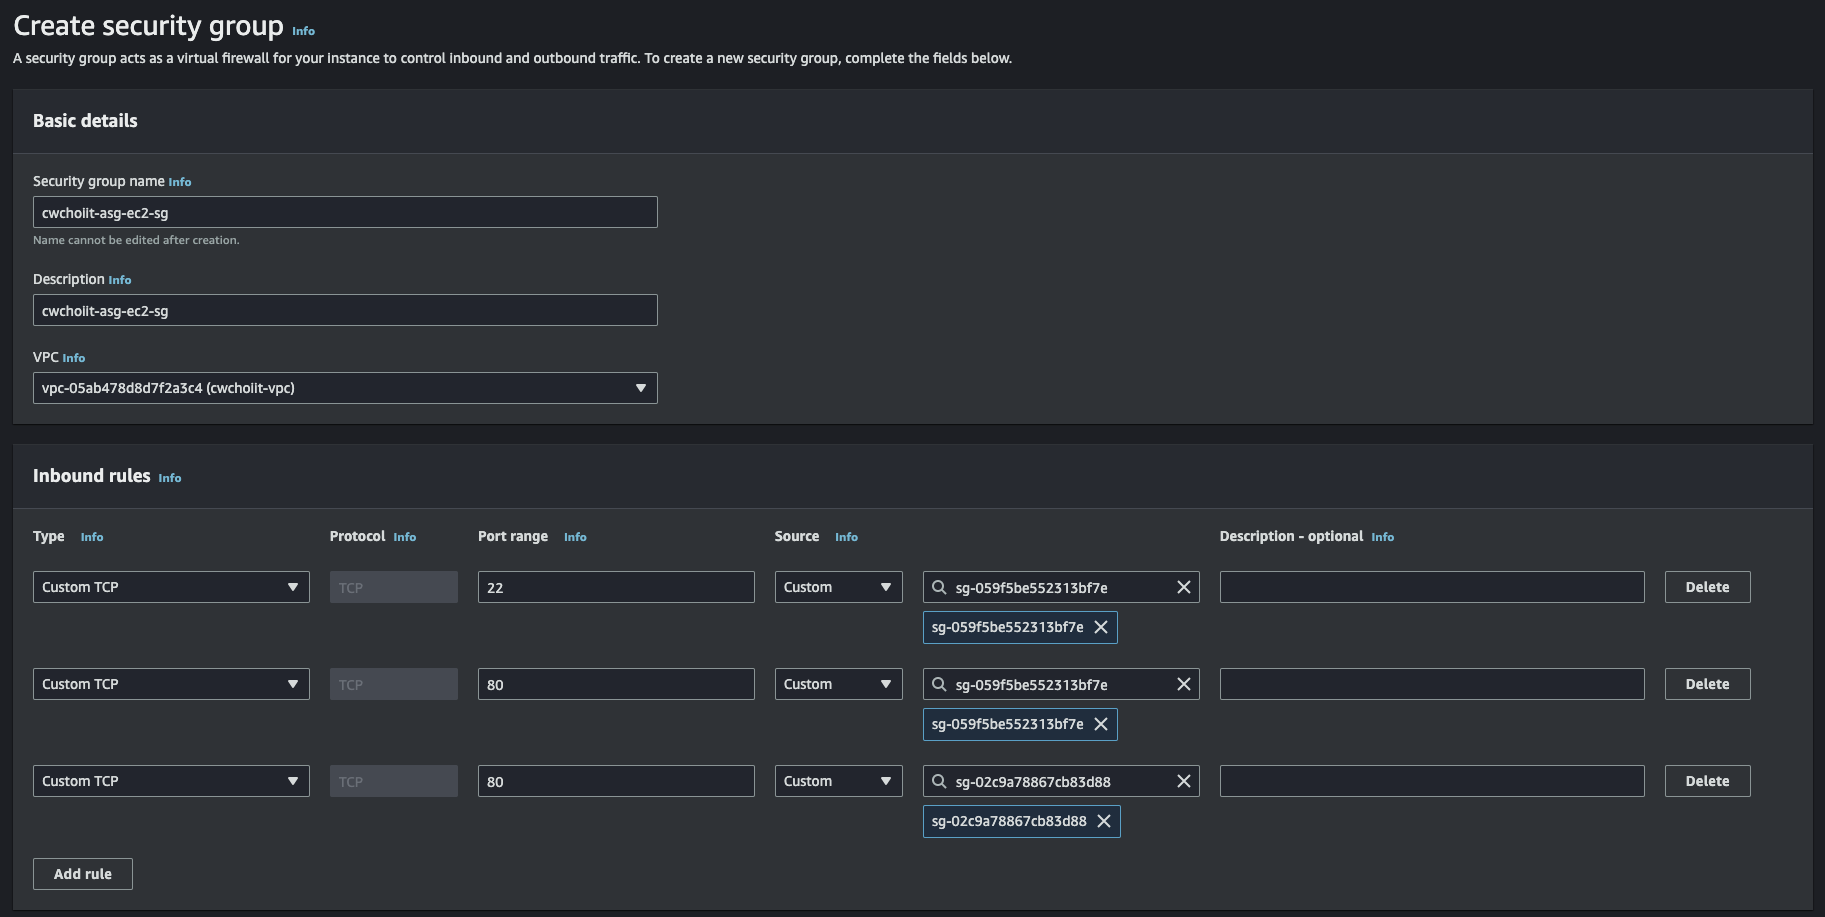Click the Security group name input field
The image size is (1825, 917).
[345, 212]
